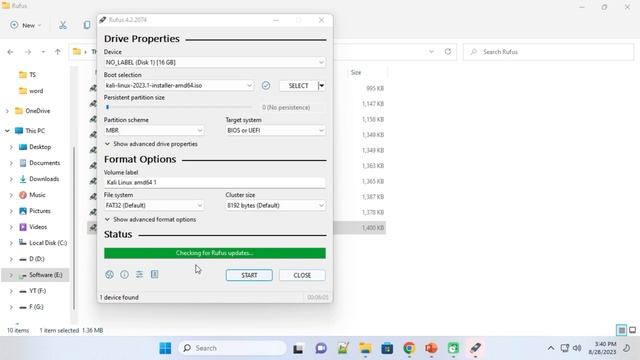Viewport: 640px width, 360px height.
Task: Select Videos in navigation pane
Action: coord(33,227)
